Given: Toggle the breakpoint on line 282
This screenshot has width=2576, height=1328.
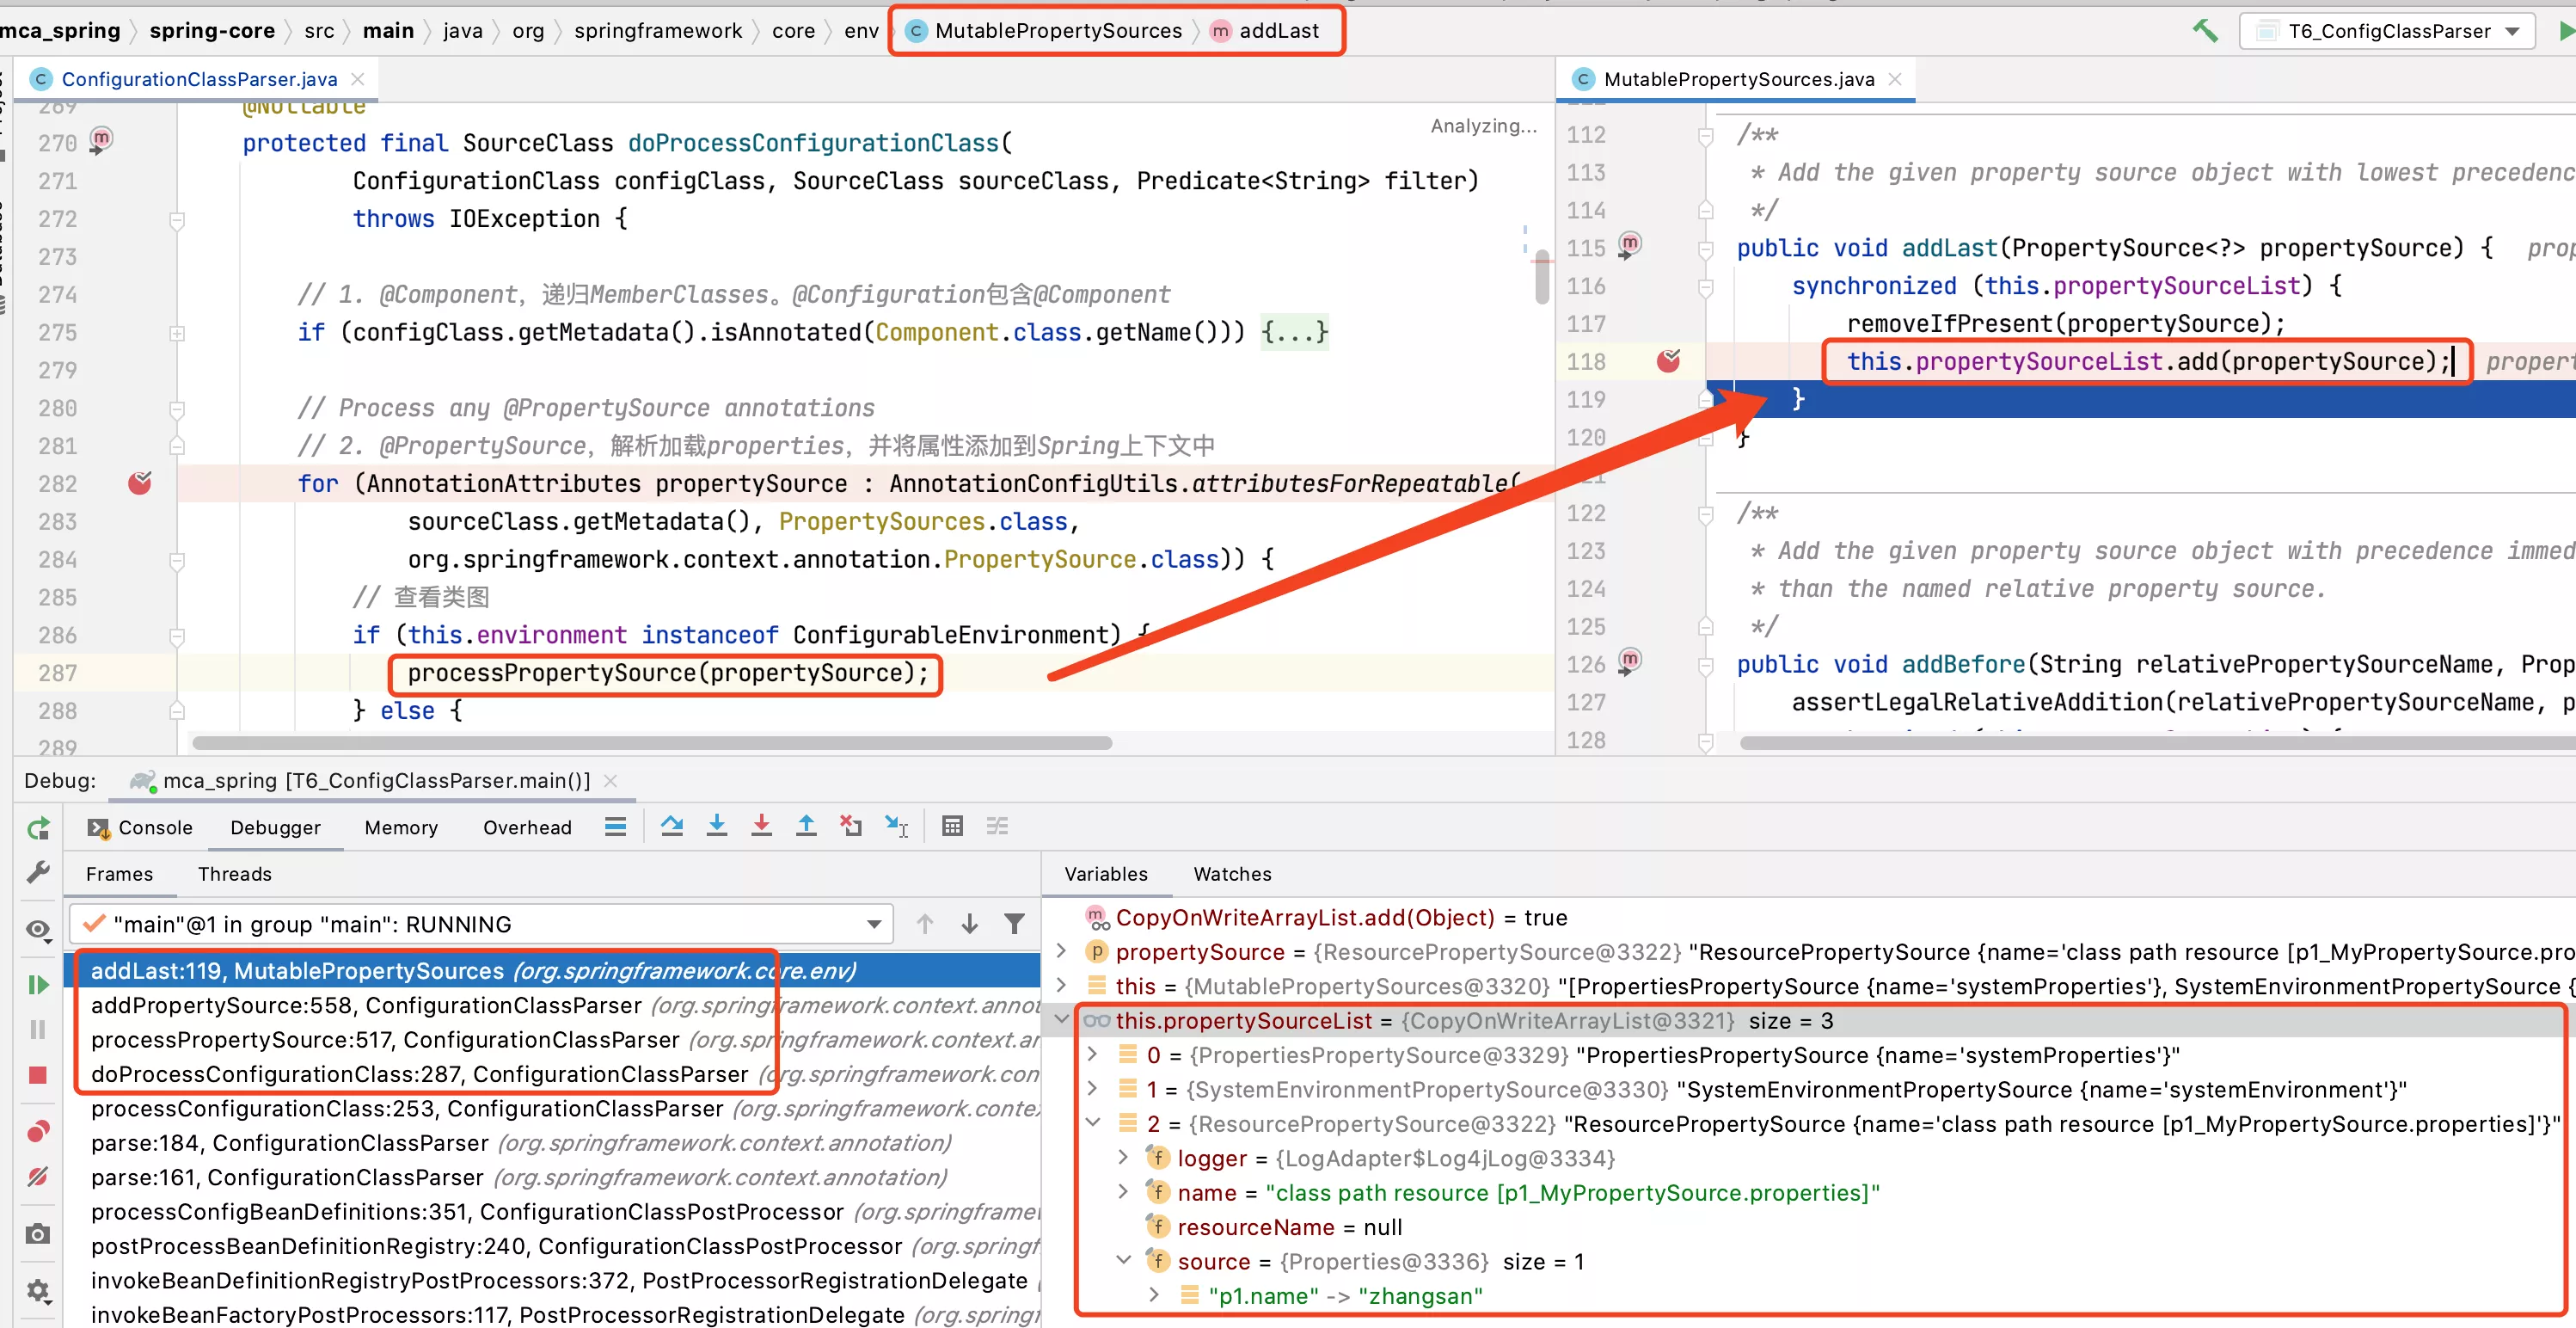Looking at the screenshot, I should pyautogui.click(x=140, y=483).
